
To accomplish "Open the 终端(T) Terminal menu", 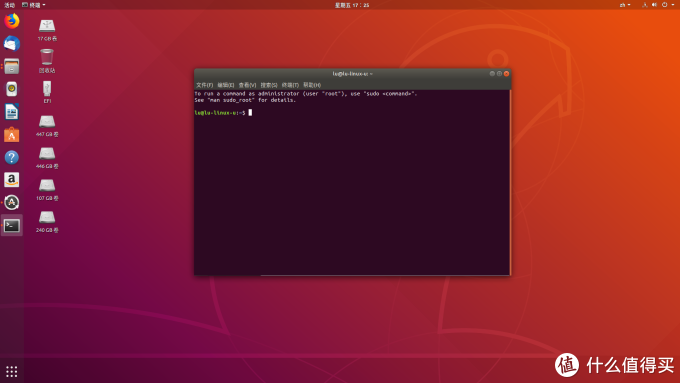I will pos(290,85).
